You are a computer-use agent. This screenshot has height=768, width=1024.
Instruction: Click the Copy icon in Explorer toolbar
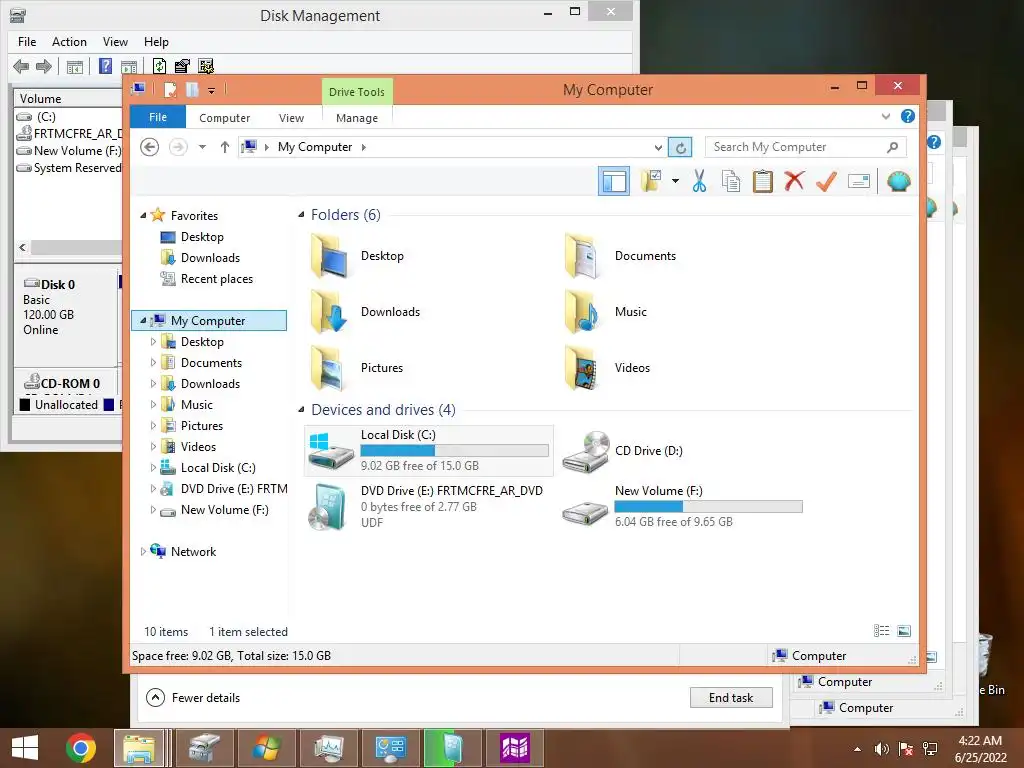point(731,182)
